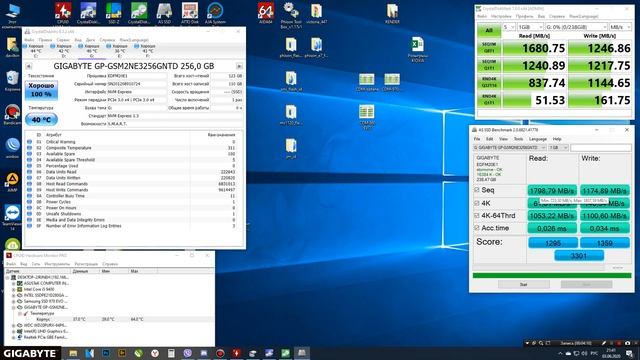Open Инструменты menu in HWMonitor

[57, 264]
